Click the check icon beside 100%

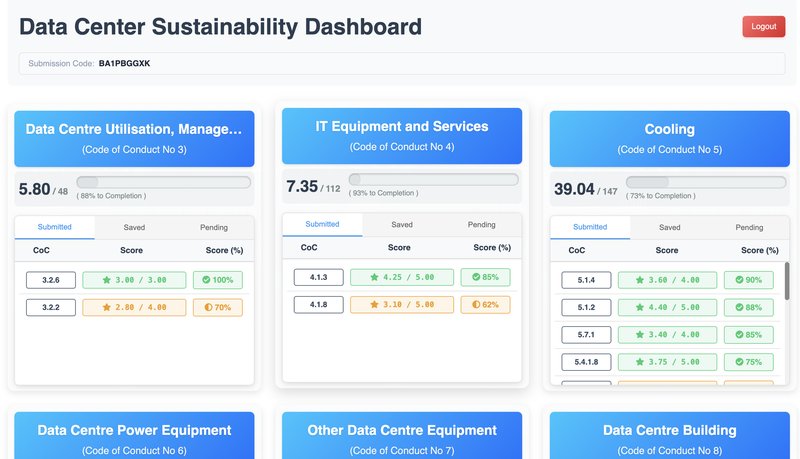[x=206, y=280]
